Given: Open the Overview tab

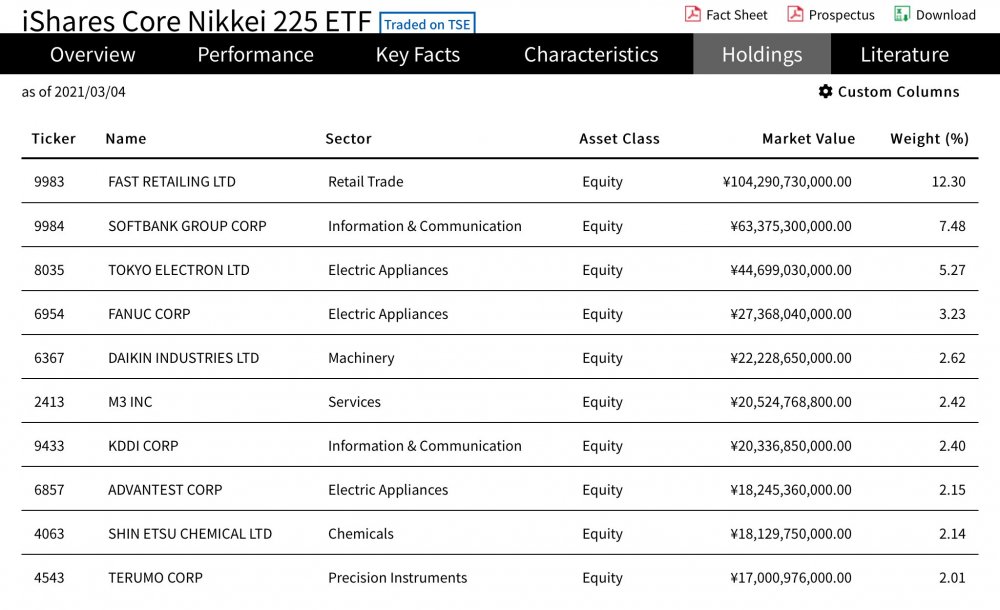Looking at the screenshot, I should 92,55.
